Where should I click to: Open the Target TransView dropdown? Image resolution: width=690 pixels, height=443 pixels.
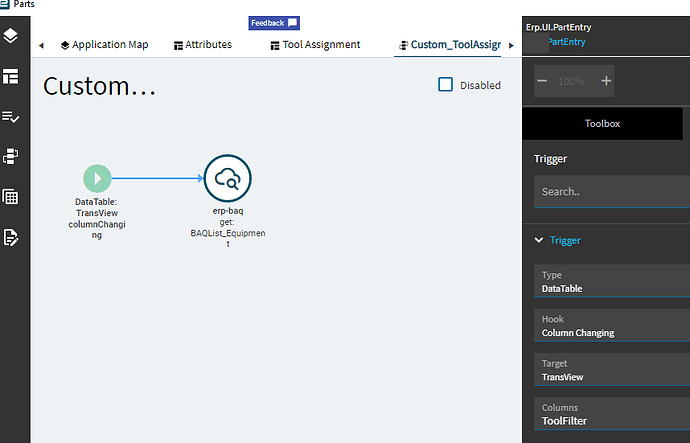click(612, 370)
